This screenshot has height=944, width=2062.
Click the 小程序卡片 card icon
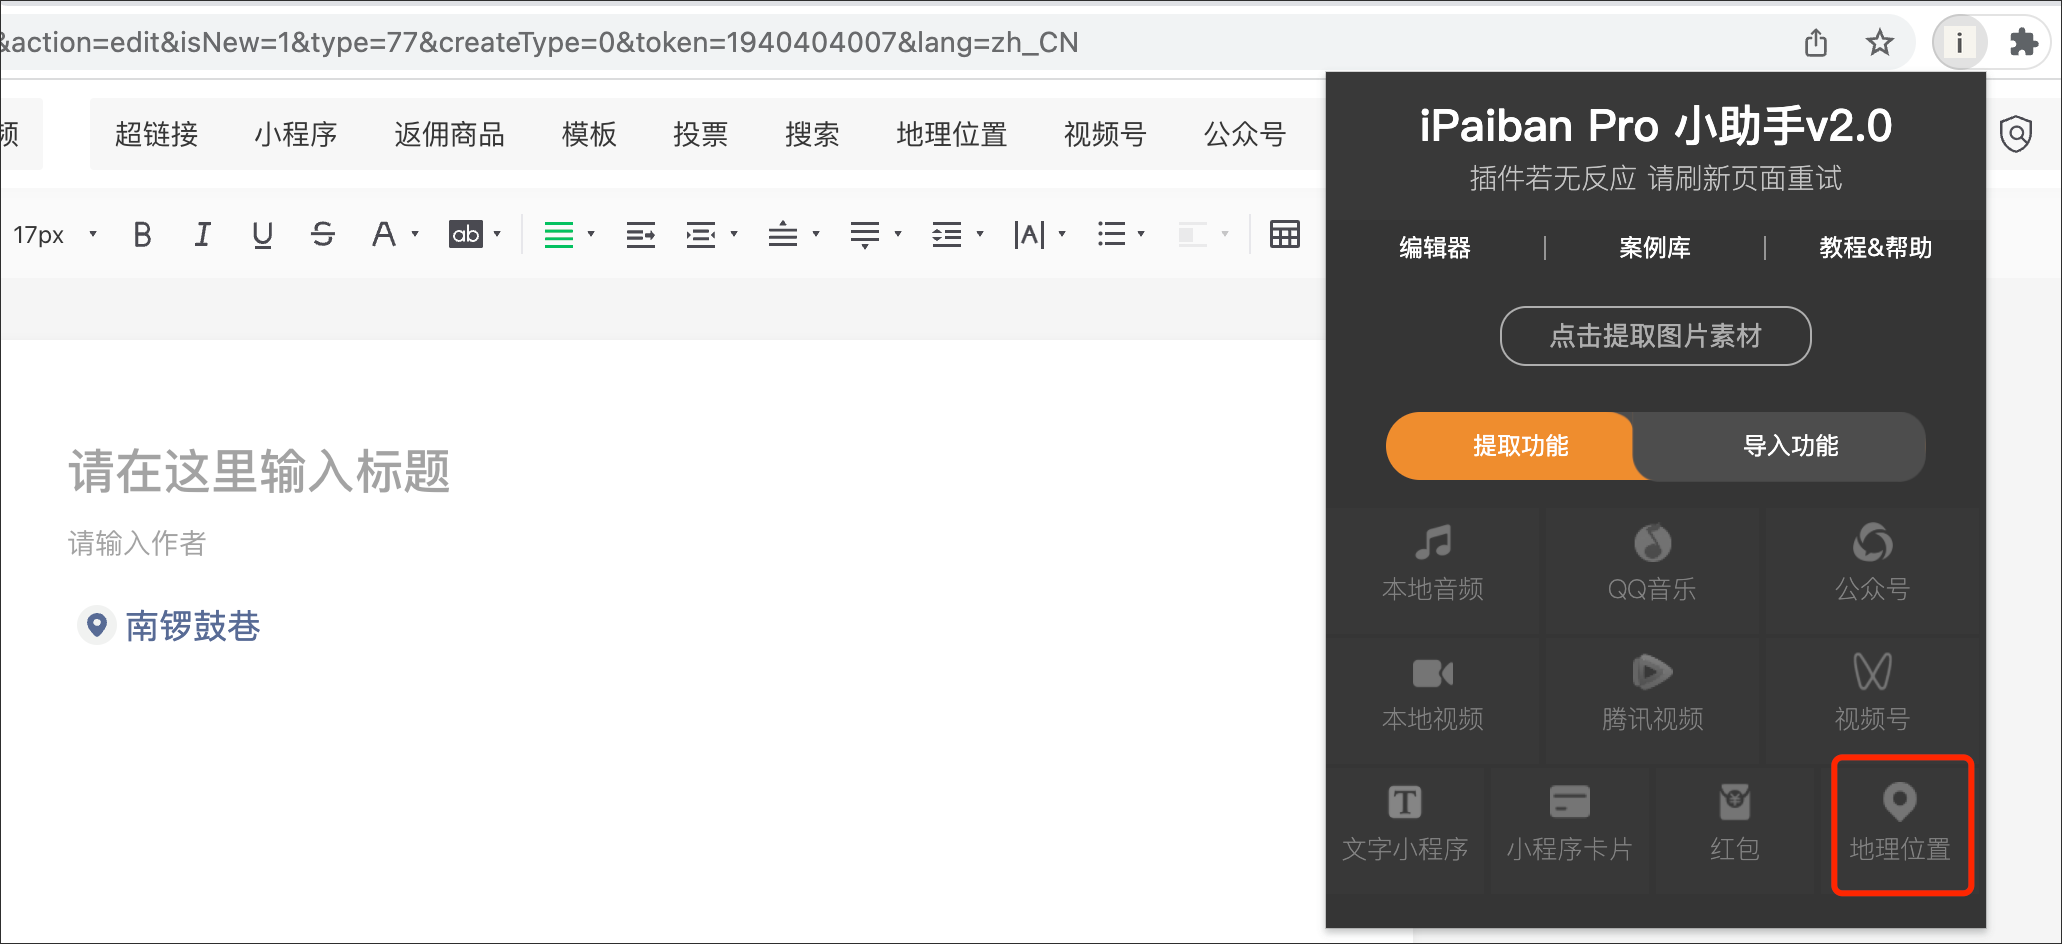pos(1569,802)
